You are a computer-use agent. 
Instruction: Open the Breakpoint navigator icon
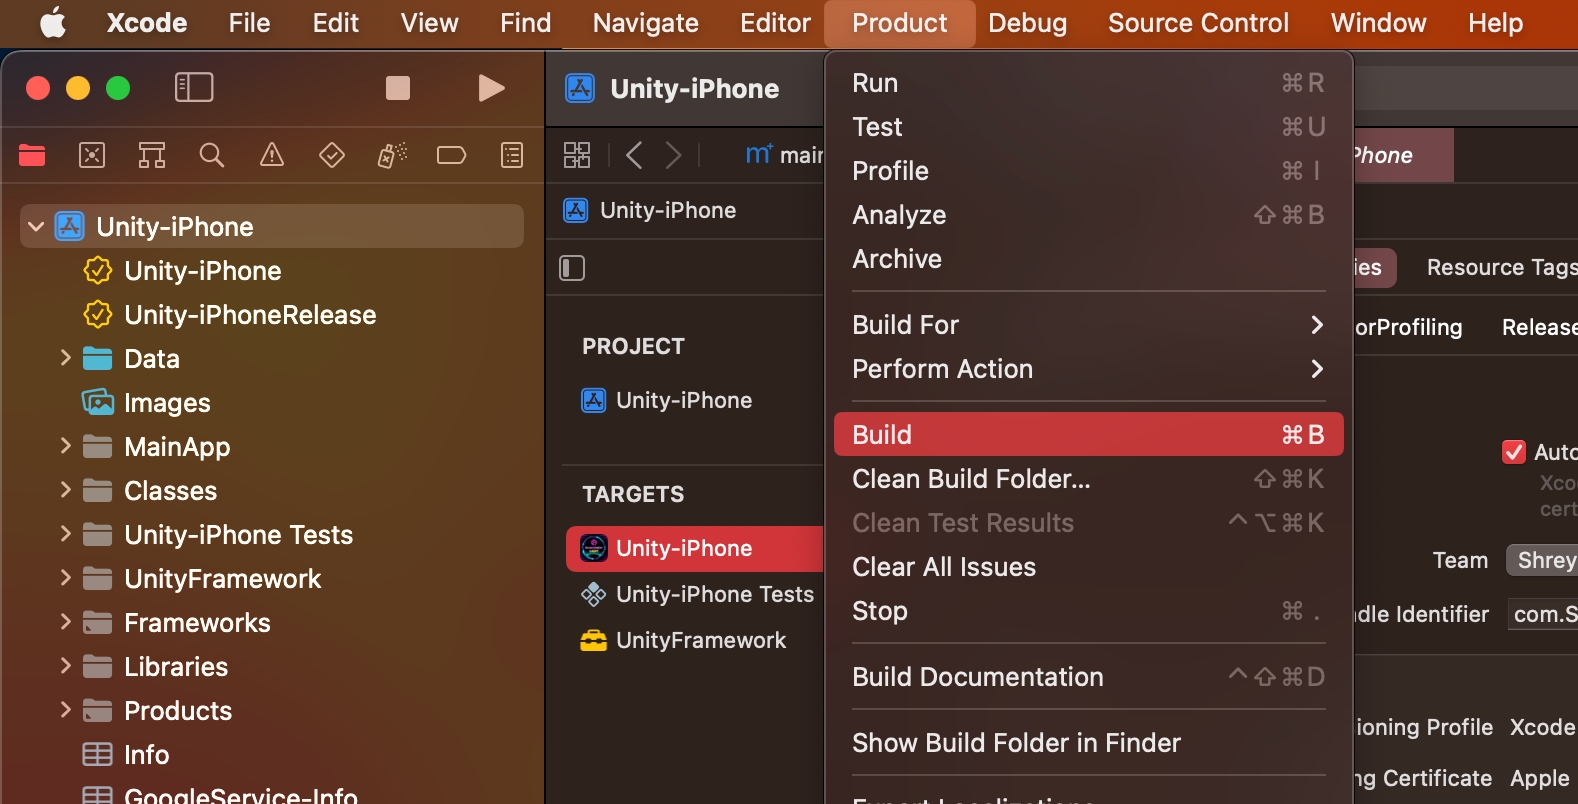pos(451,155)
